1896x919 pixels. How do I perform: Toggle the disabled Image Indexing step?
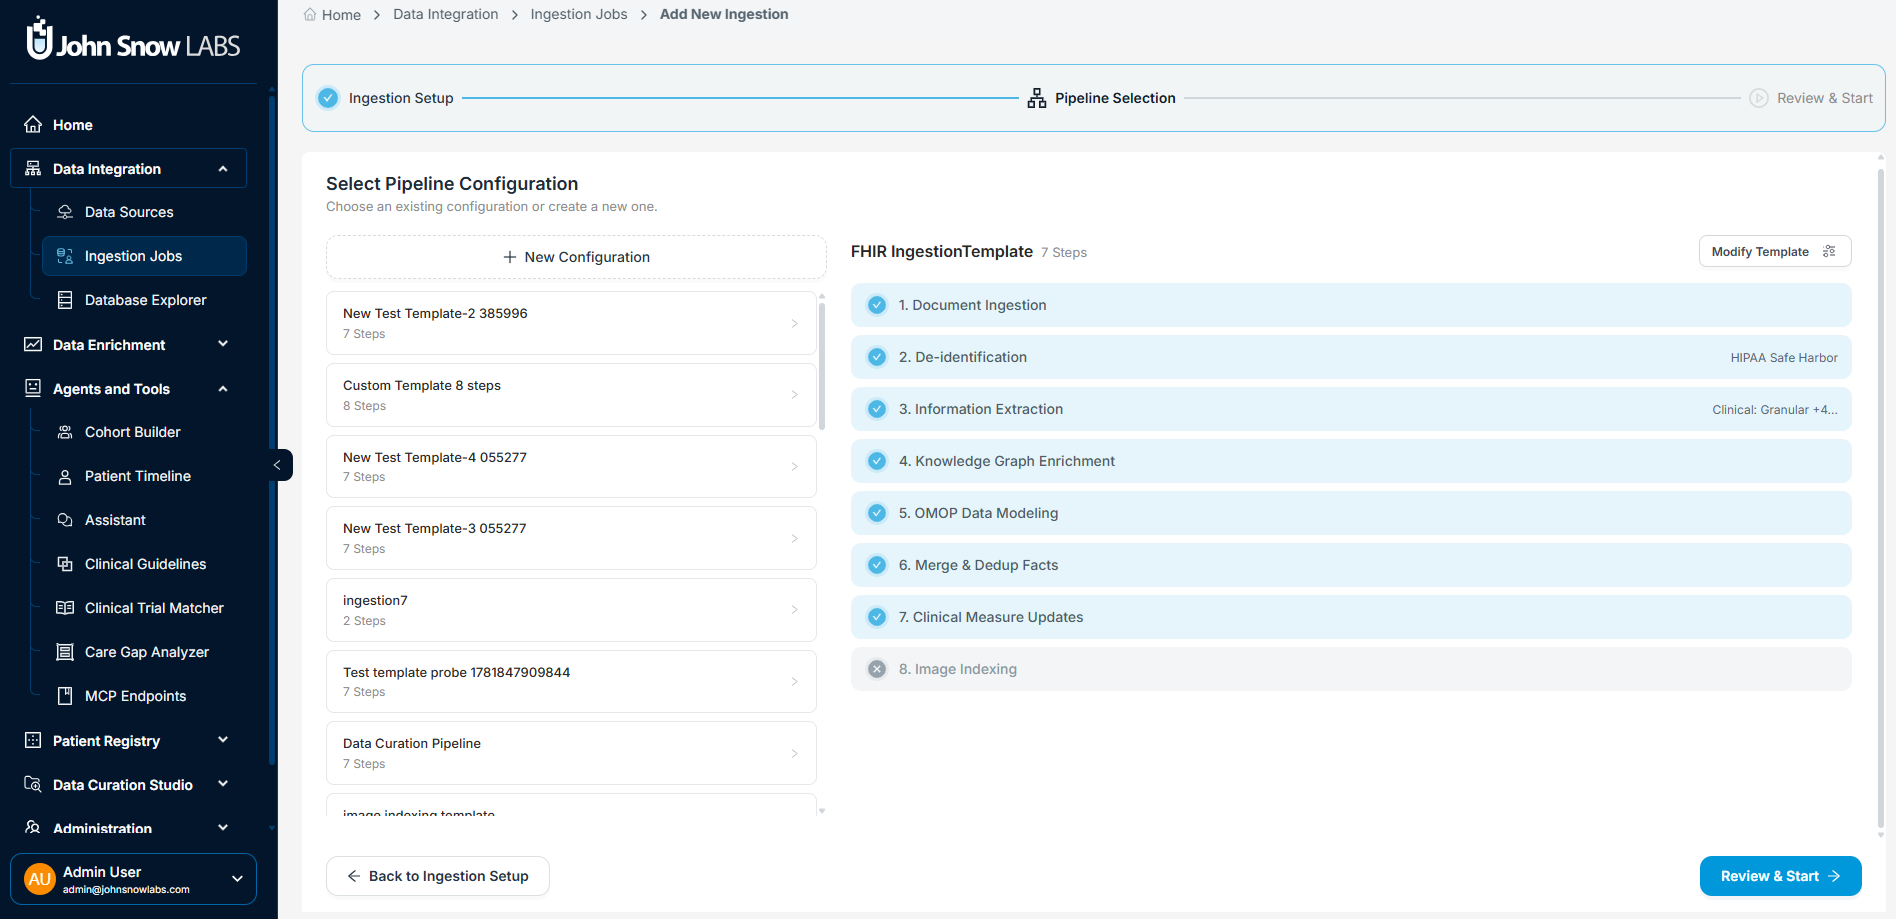click(877, 669)
